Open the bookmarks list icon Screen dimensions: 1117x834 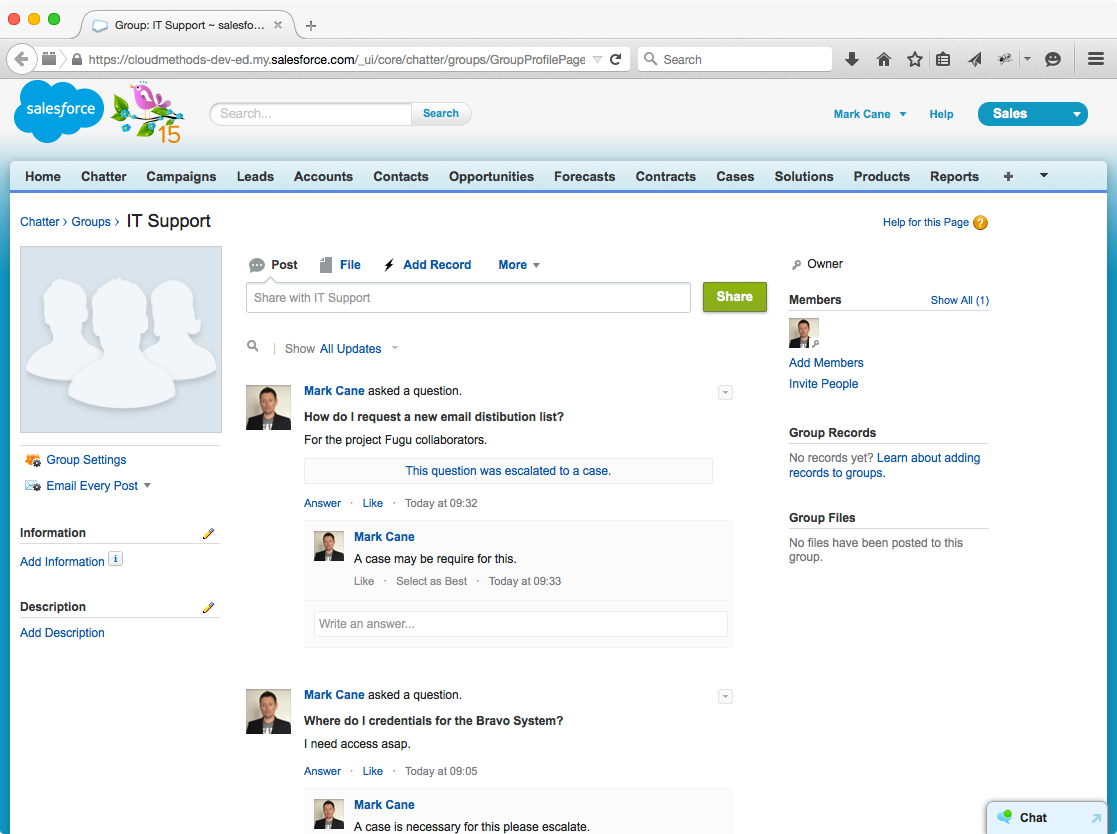(943, 59)
